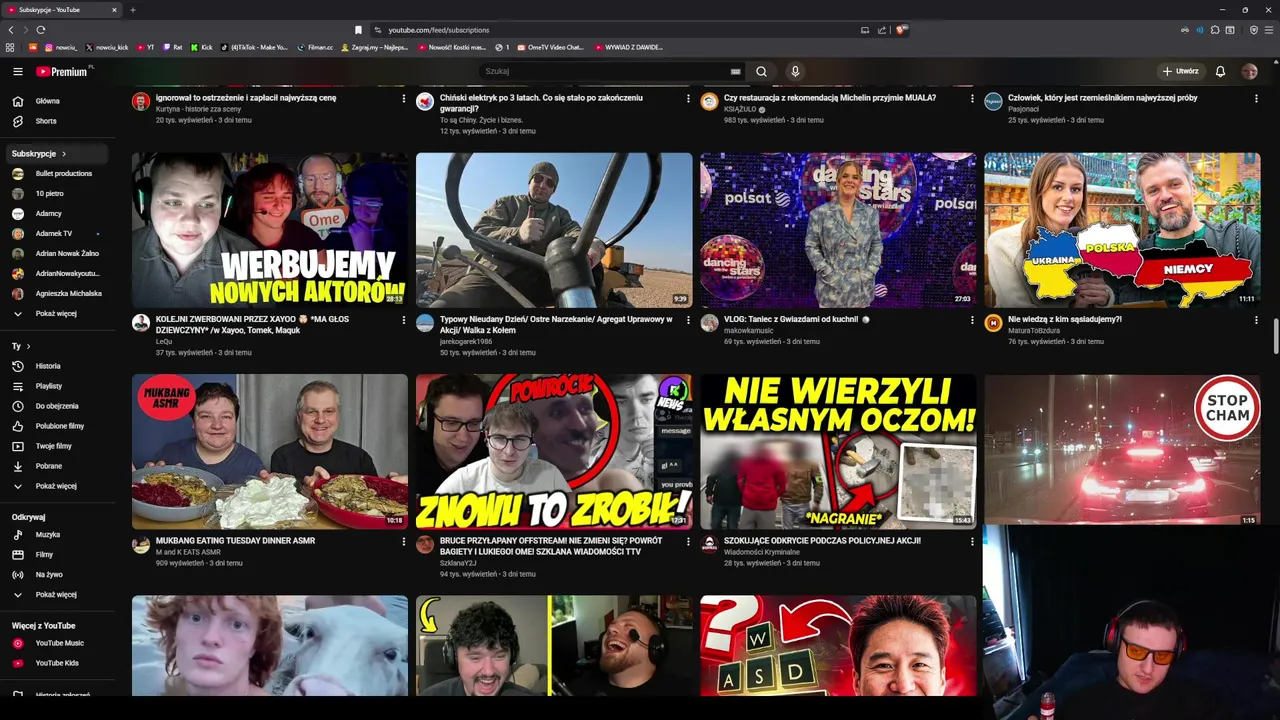Browse Filmy under Odkrywaj
Screen dimensions: 1280x720
(56, 555)
